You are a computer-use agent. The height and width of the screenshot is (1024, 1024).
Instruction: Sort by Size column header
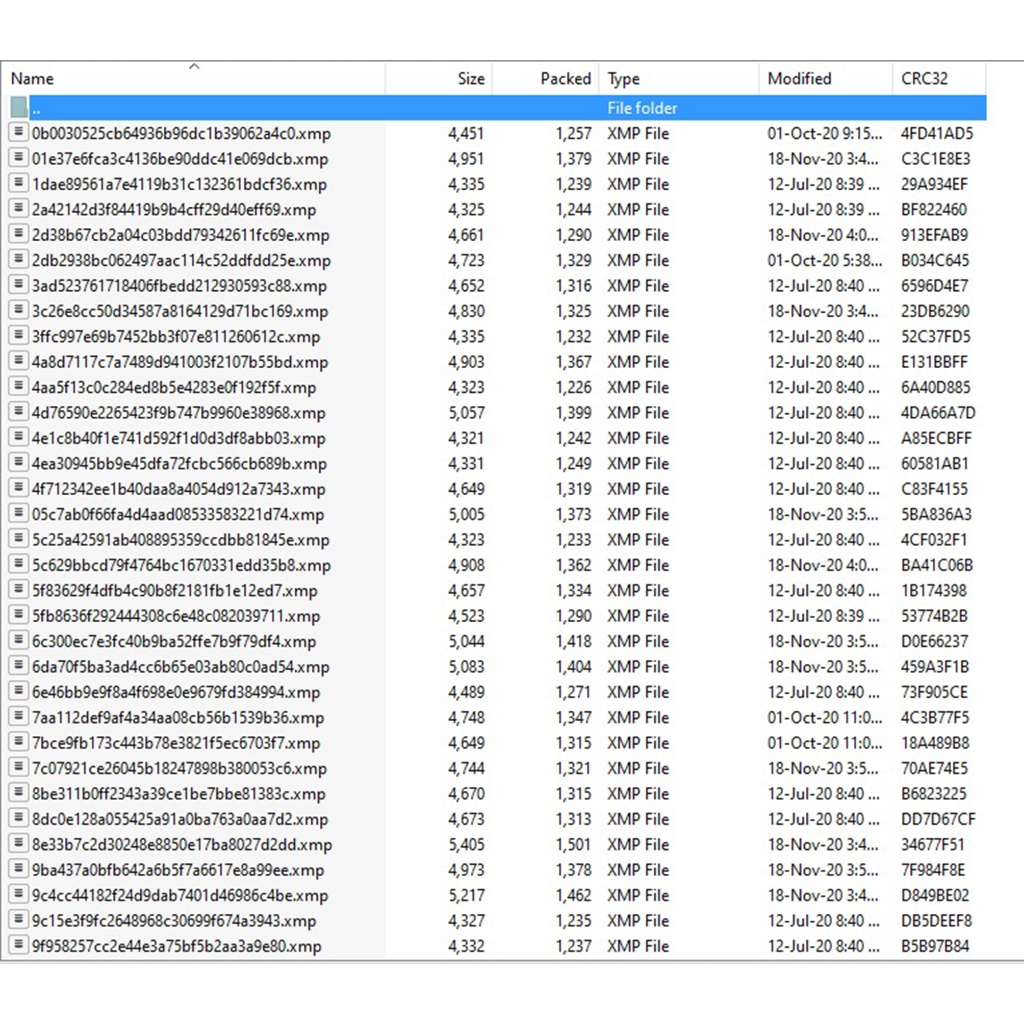click(470, 79)
